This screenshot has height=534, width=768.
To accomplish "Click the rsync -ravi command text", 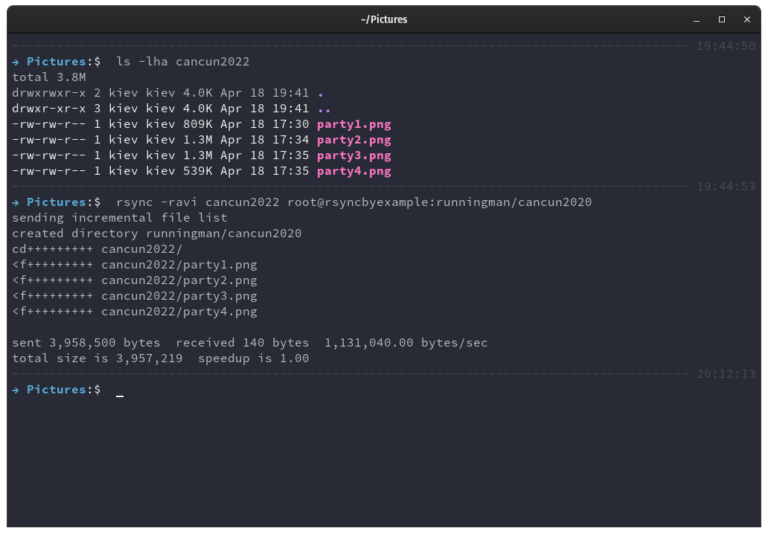I will click(x=156, y=202).
